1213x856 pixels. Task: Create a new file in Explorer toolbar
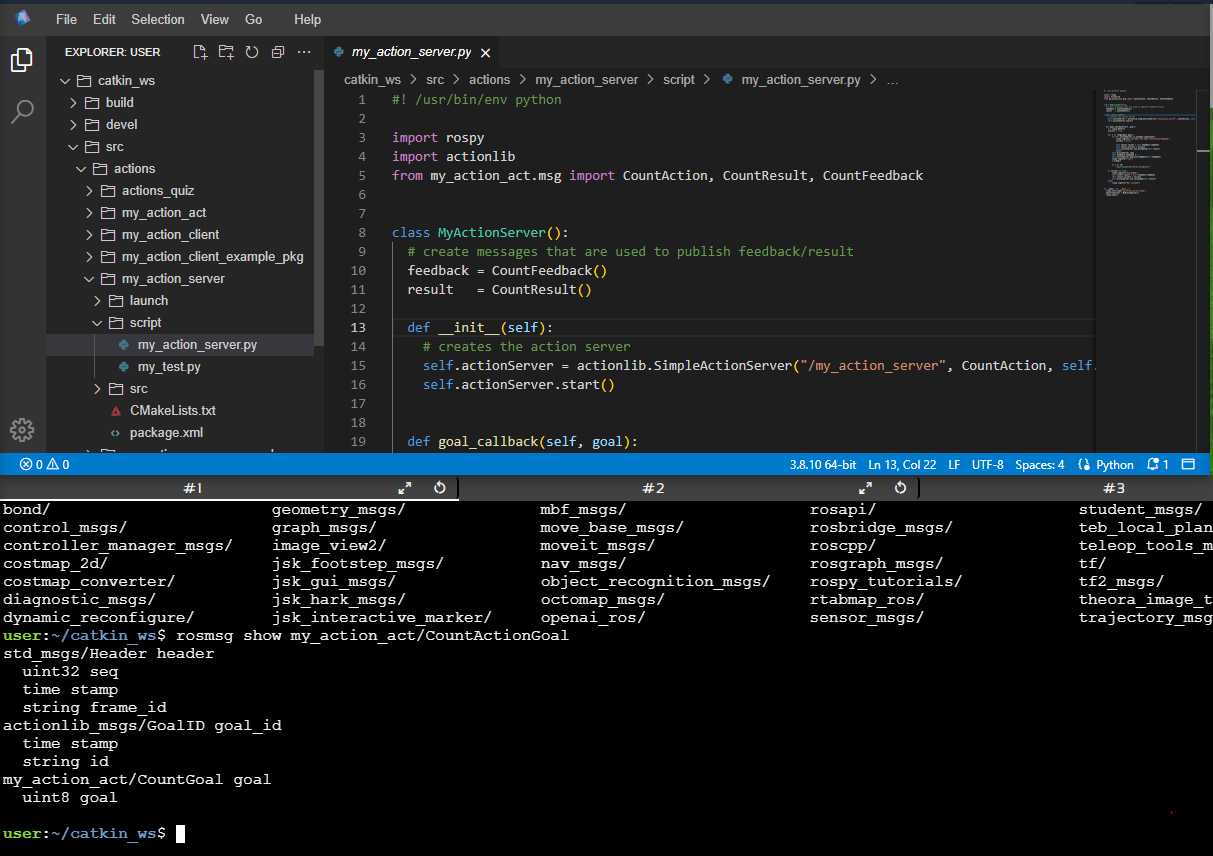click(200, 52)
